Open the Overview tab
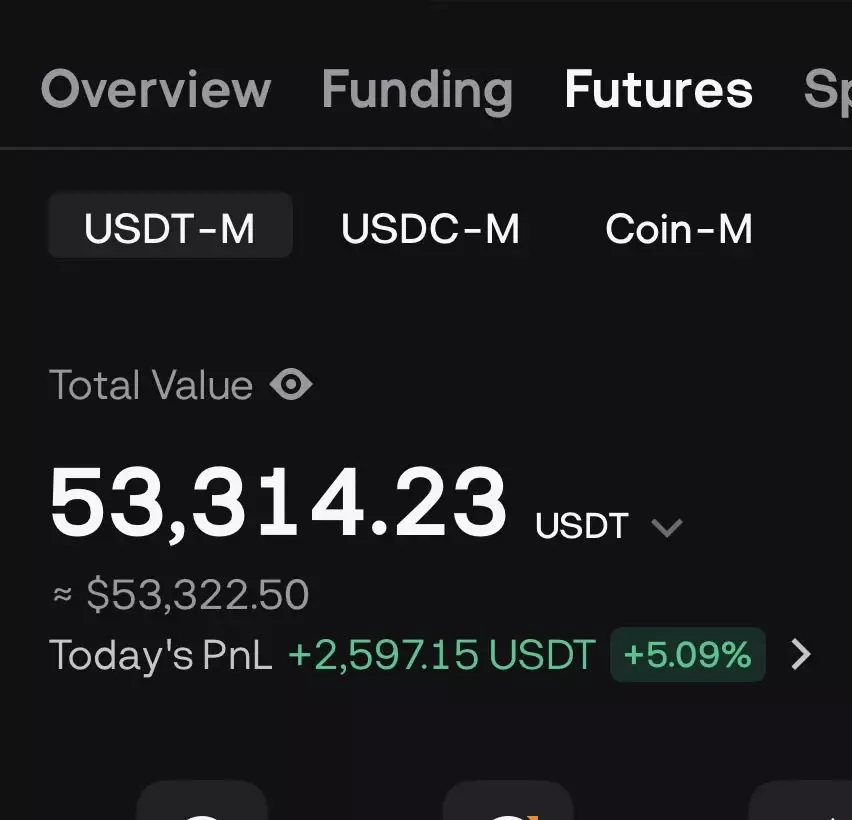This screenshot has width=852, height=820. 156,89
